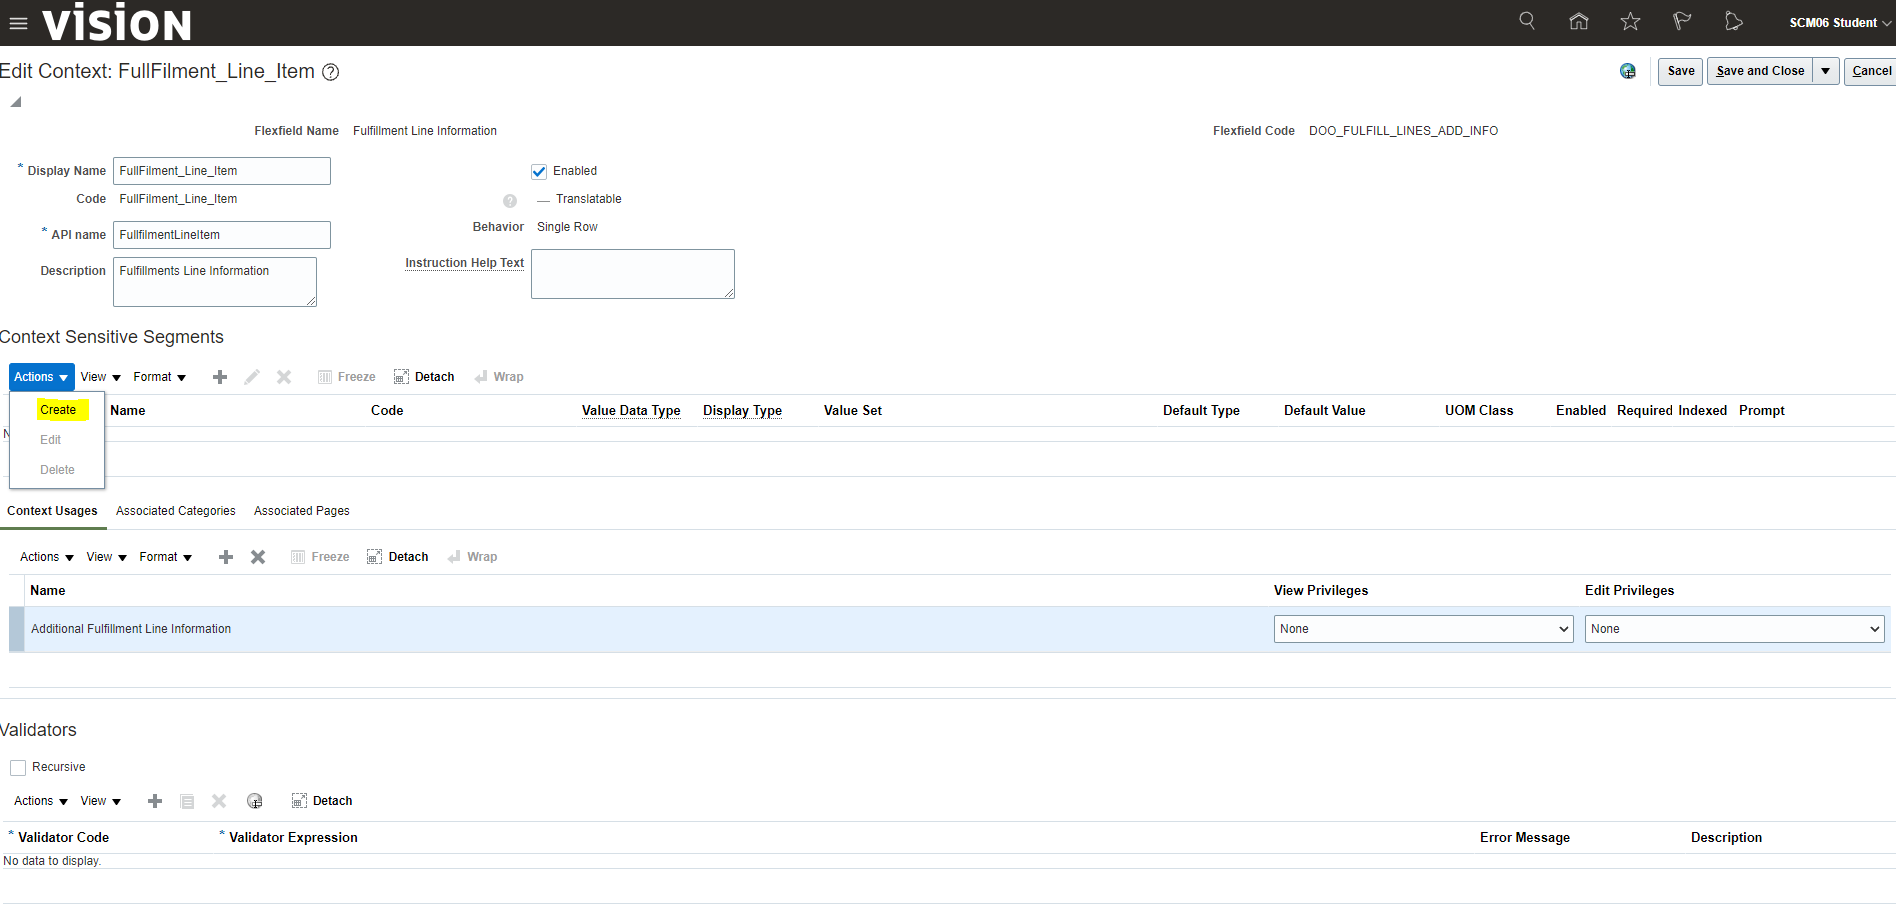Select Create from the Actions menu

click(59, 410)
